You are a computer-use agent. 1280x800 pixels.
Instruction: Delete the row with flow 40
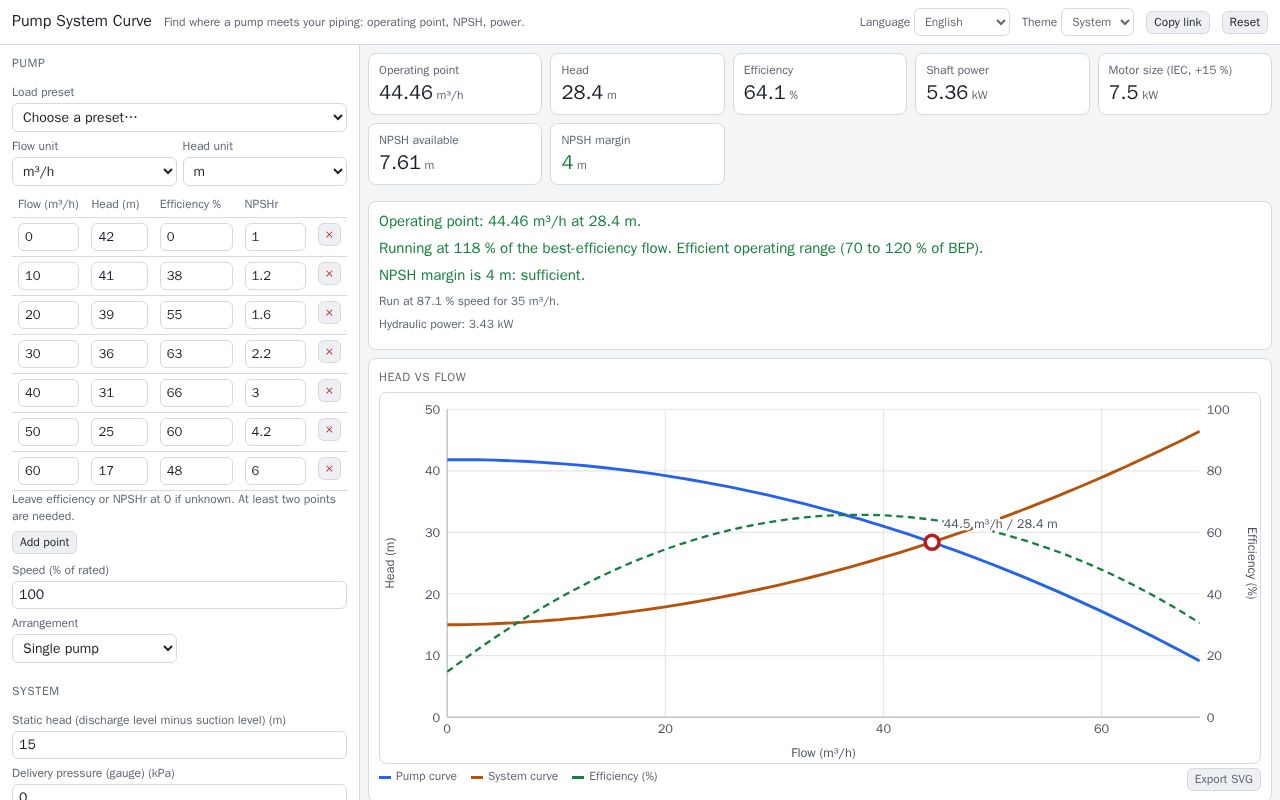(x=329, y=391)
